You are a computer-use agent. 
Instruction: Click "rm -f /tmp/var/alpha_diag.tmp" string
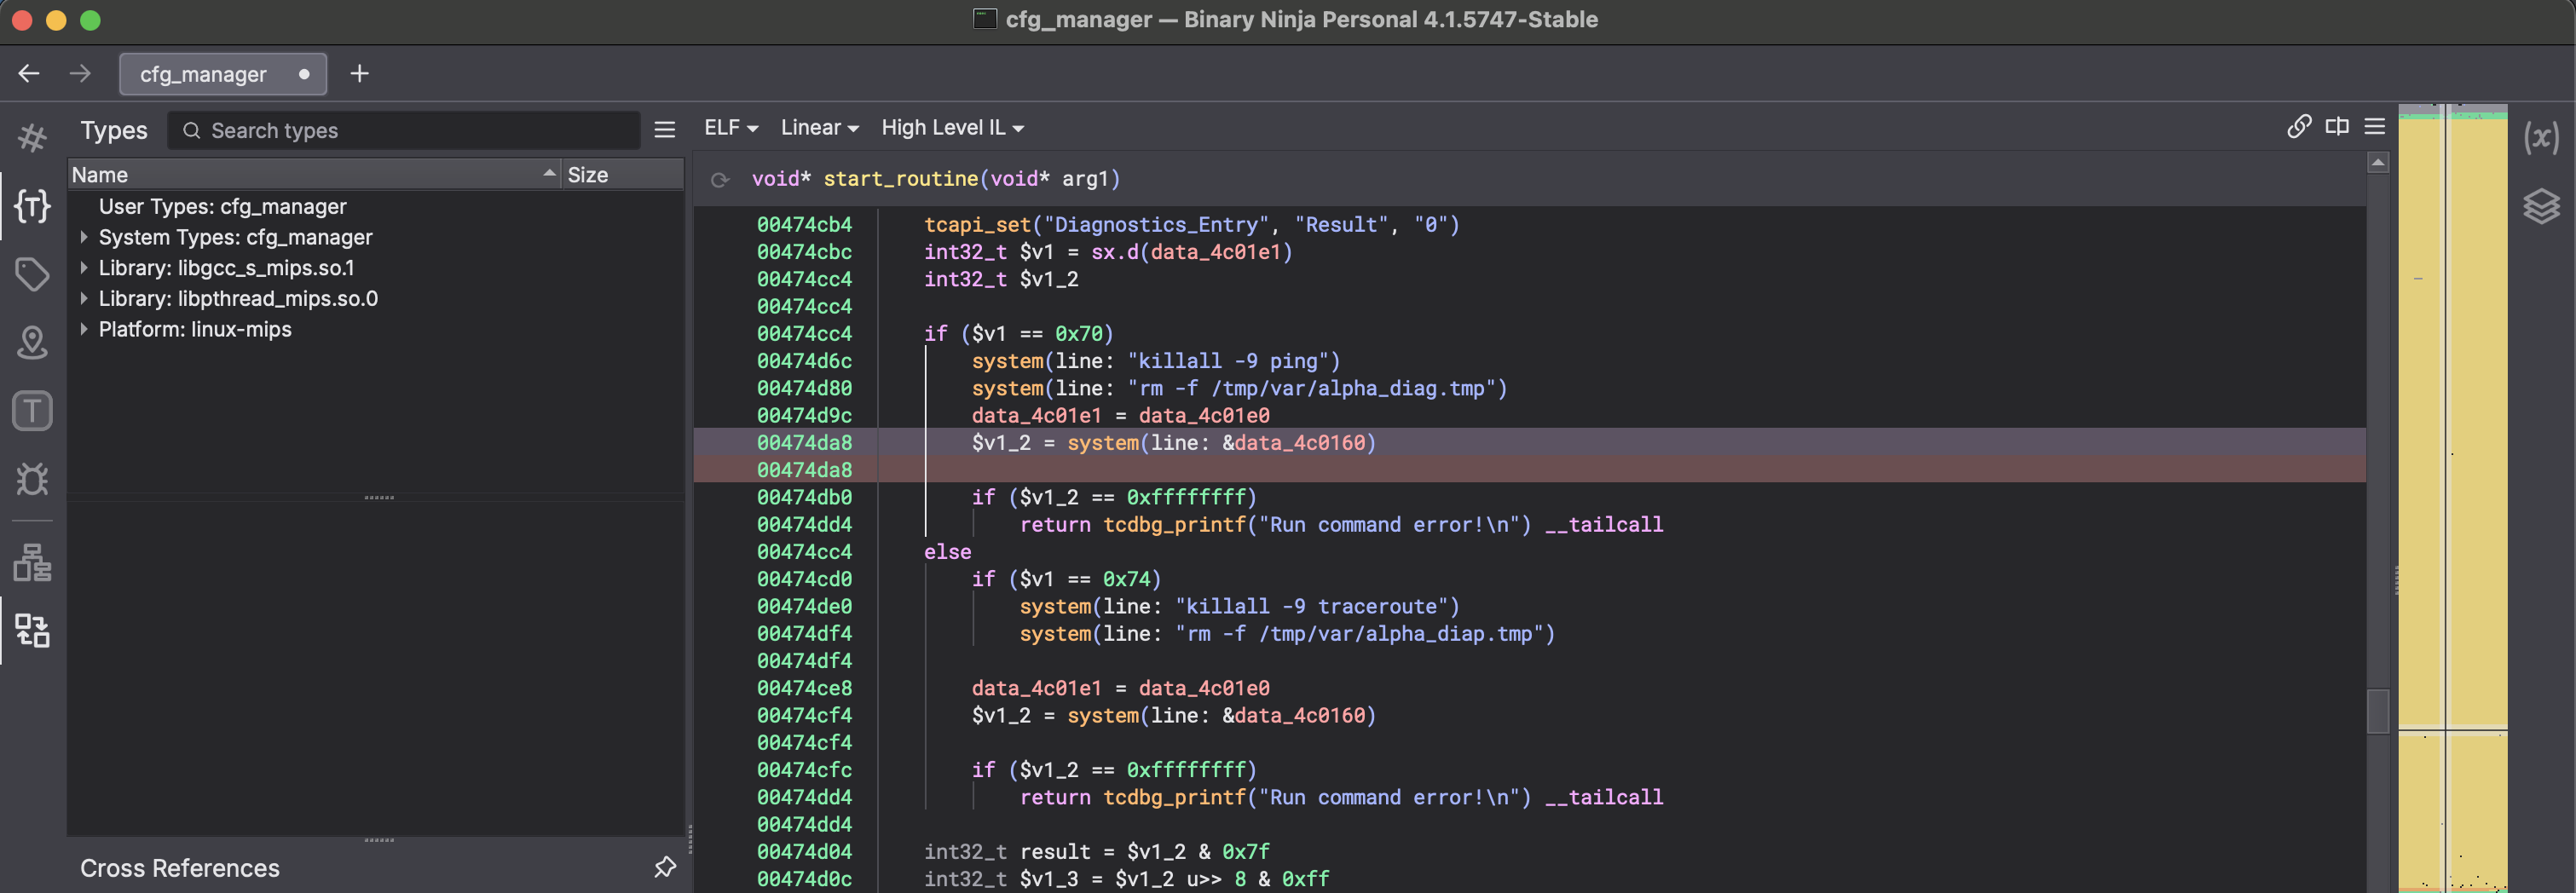1311,388
